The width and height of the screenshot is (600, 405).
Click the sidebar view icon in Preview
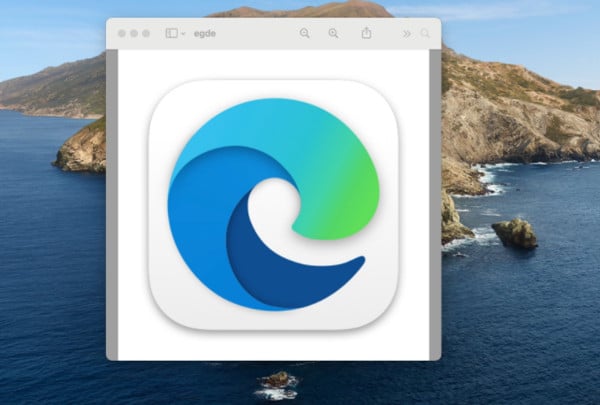pyautogui.click(x=171, y=33)
